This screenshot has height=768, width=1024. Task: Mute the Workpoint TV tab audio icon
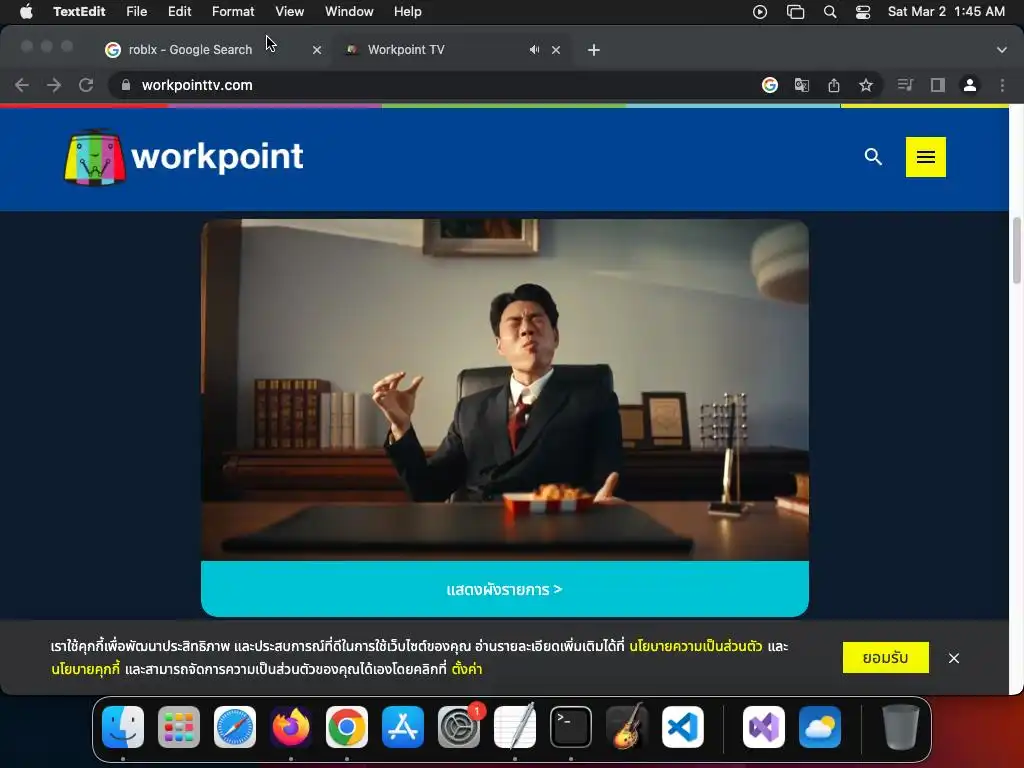click(x=534, y=50)
